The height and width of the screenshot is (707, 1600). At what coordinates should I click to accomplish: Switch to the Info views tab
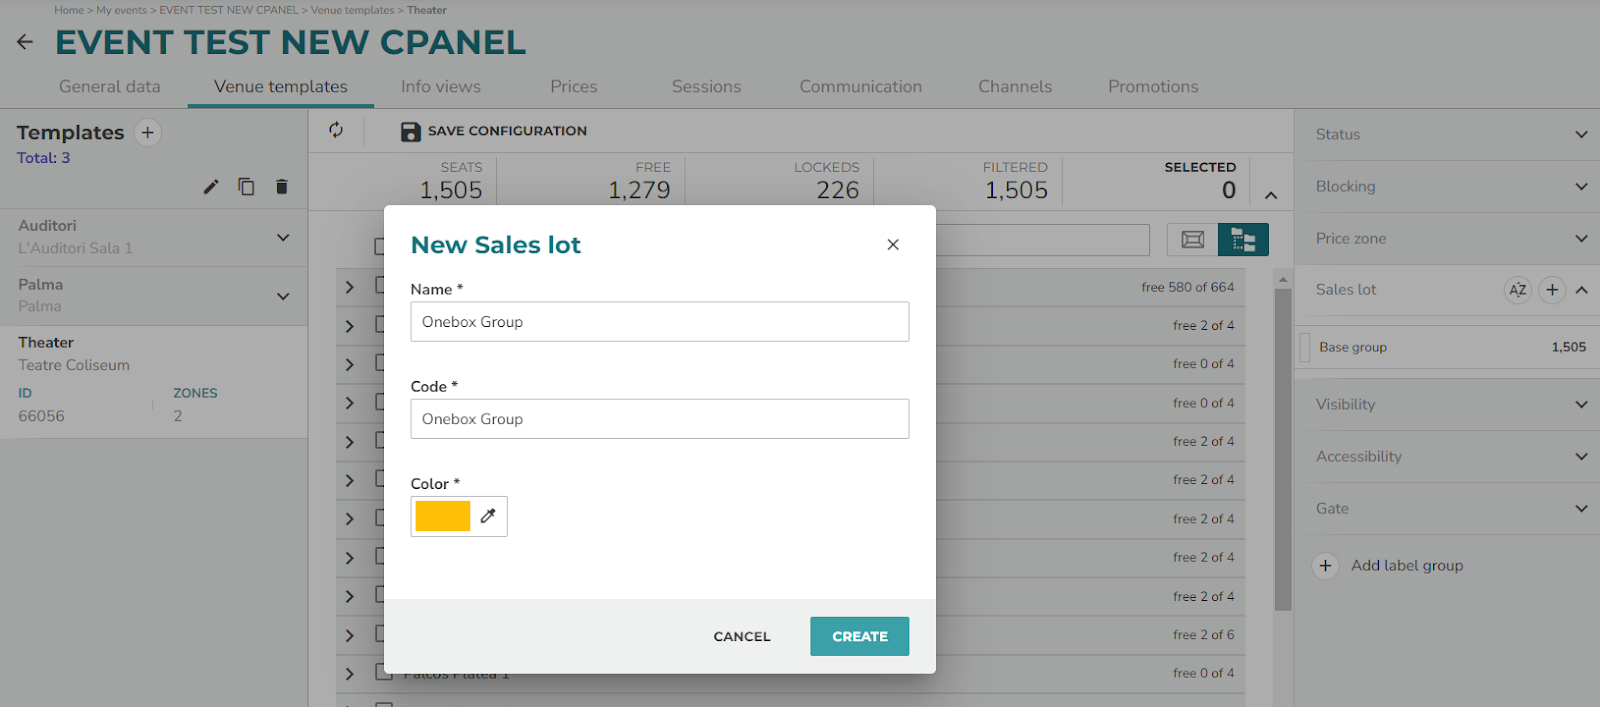[x=441, y=87]
